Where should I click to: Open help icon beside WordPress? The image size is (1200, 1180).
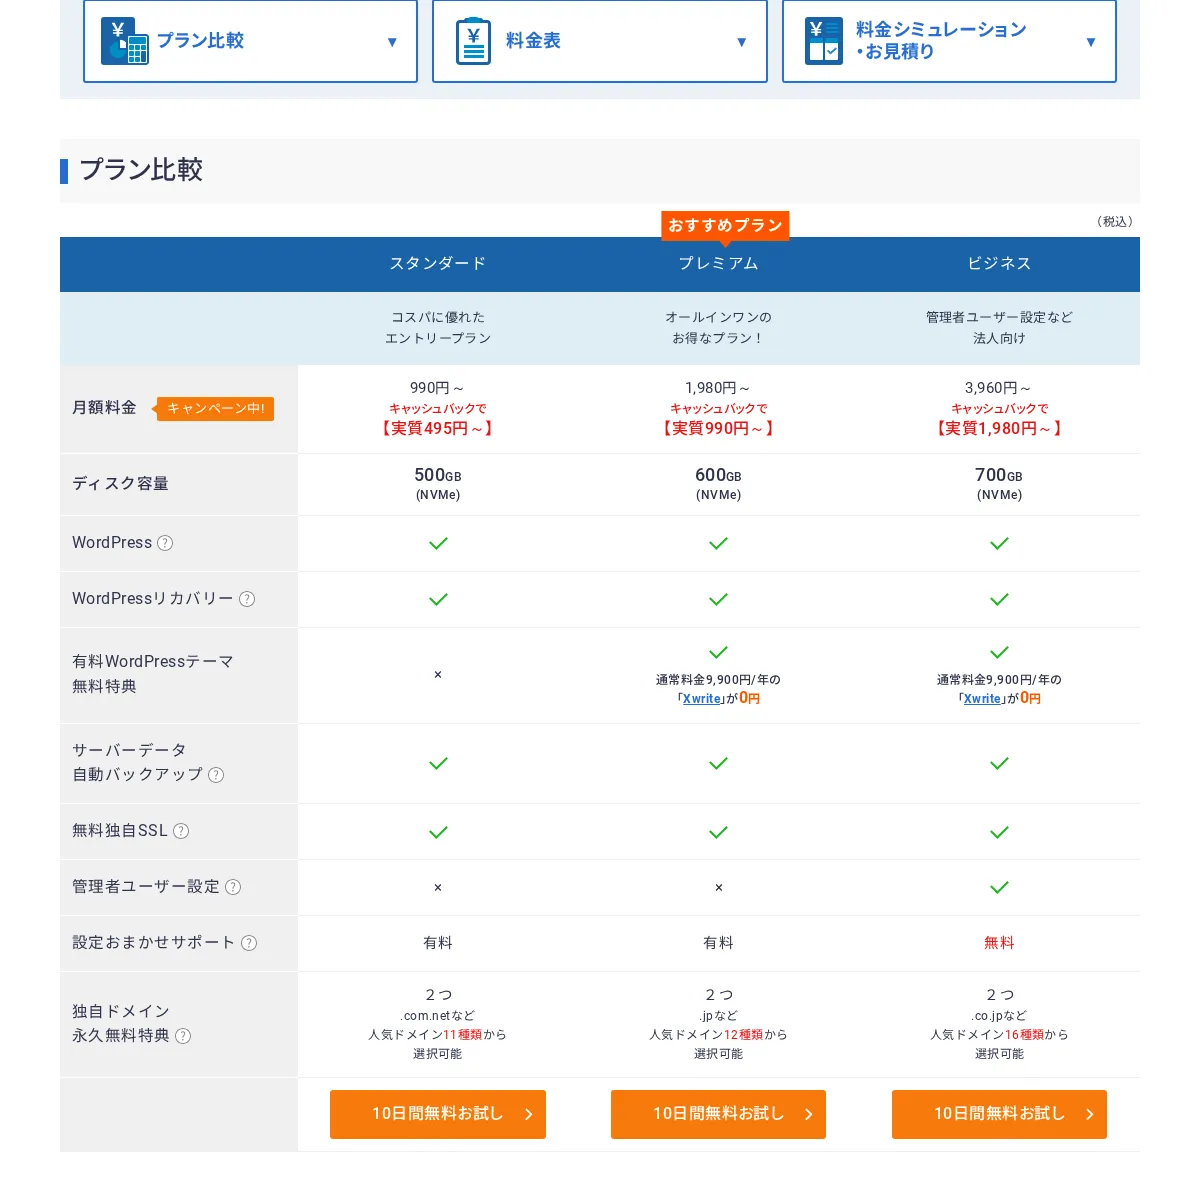coord(165,543)
